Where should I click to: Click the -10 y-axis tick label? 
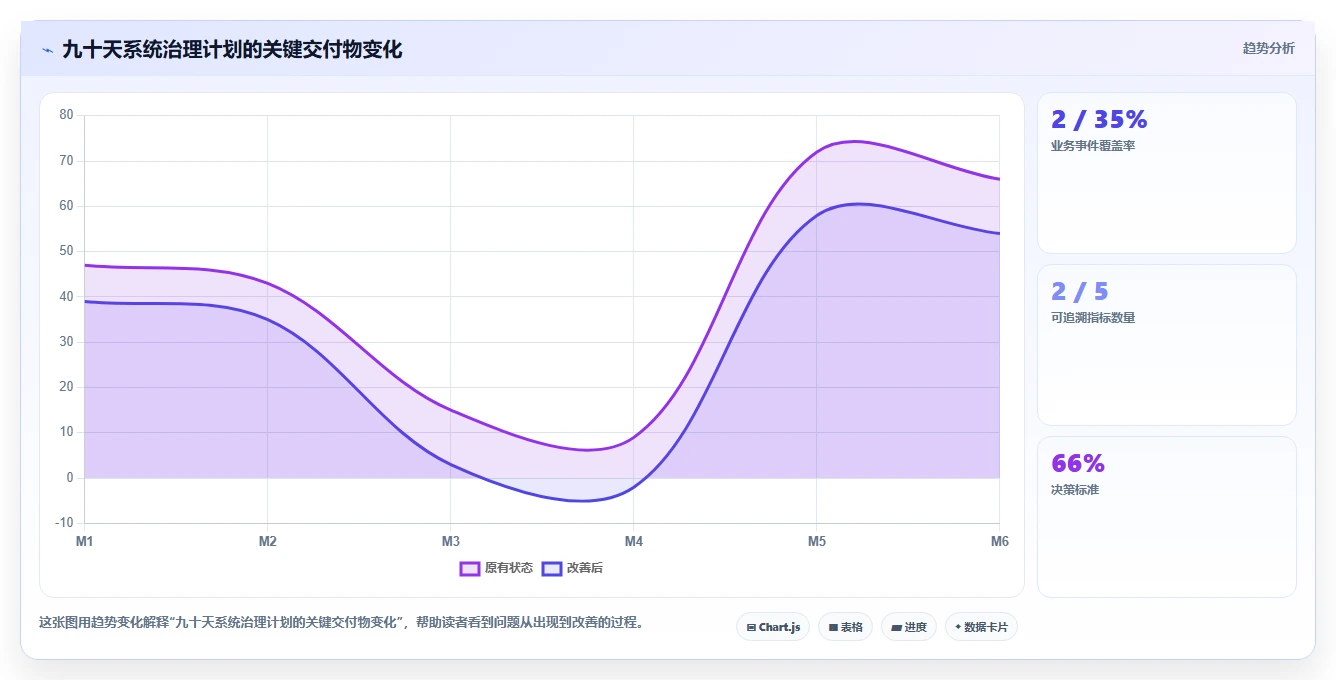pos(65,523)
